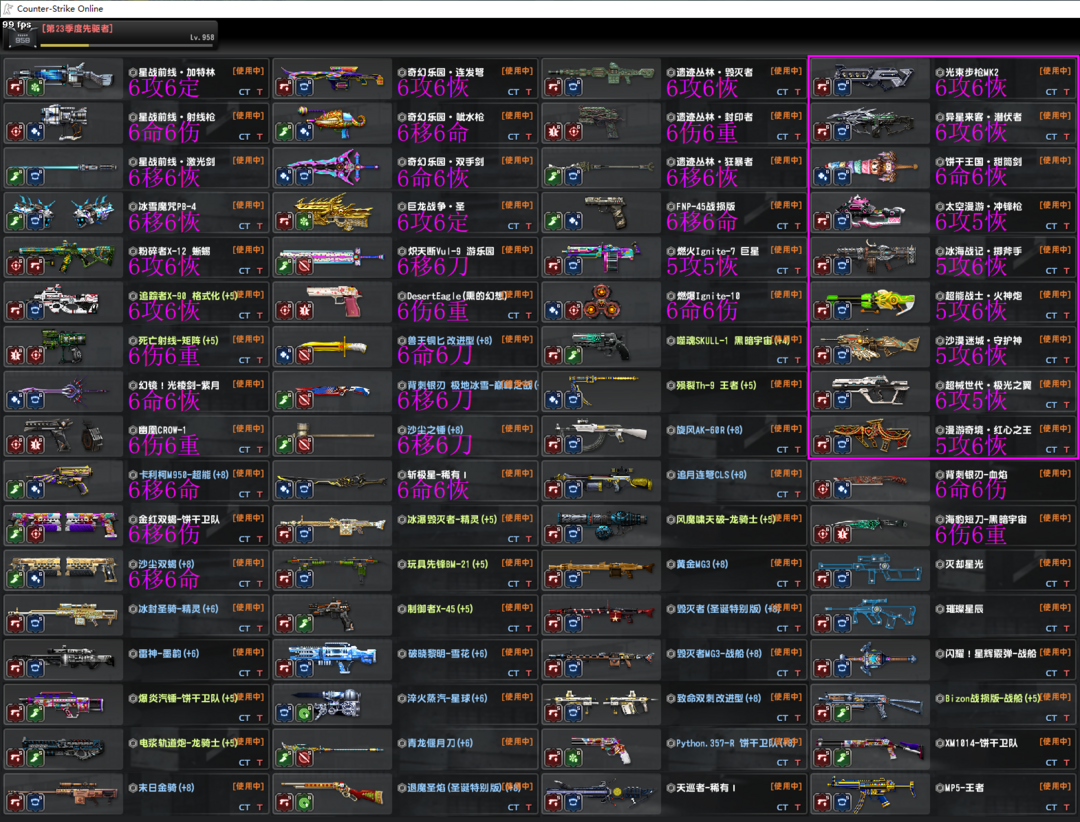This screenshot has height=822, width=1080.
Task: Click the red crosshair icon on Ignite-10 card
Action: pos(574,311)
